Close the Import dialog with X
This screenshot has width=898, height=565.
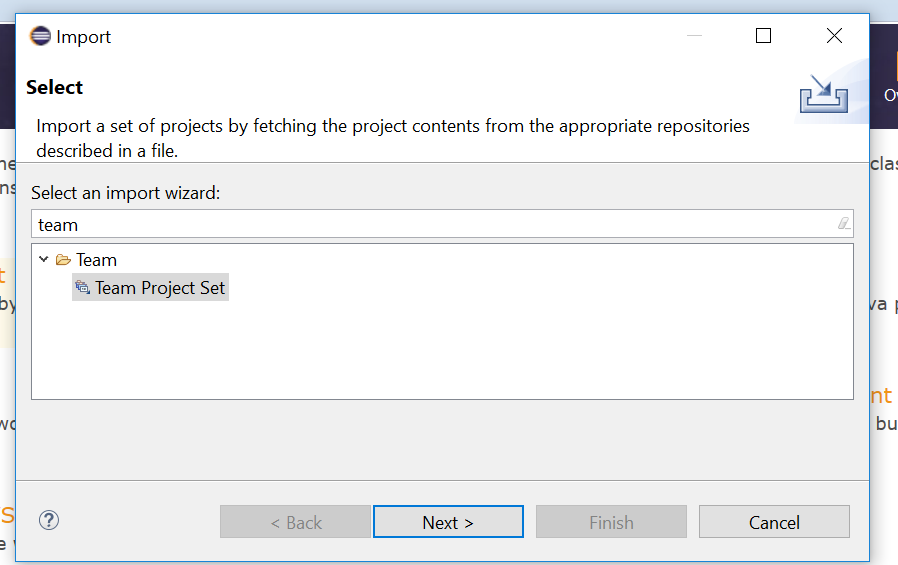click(x=834, y=36)
